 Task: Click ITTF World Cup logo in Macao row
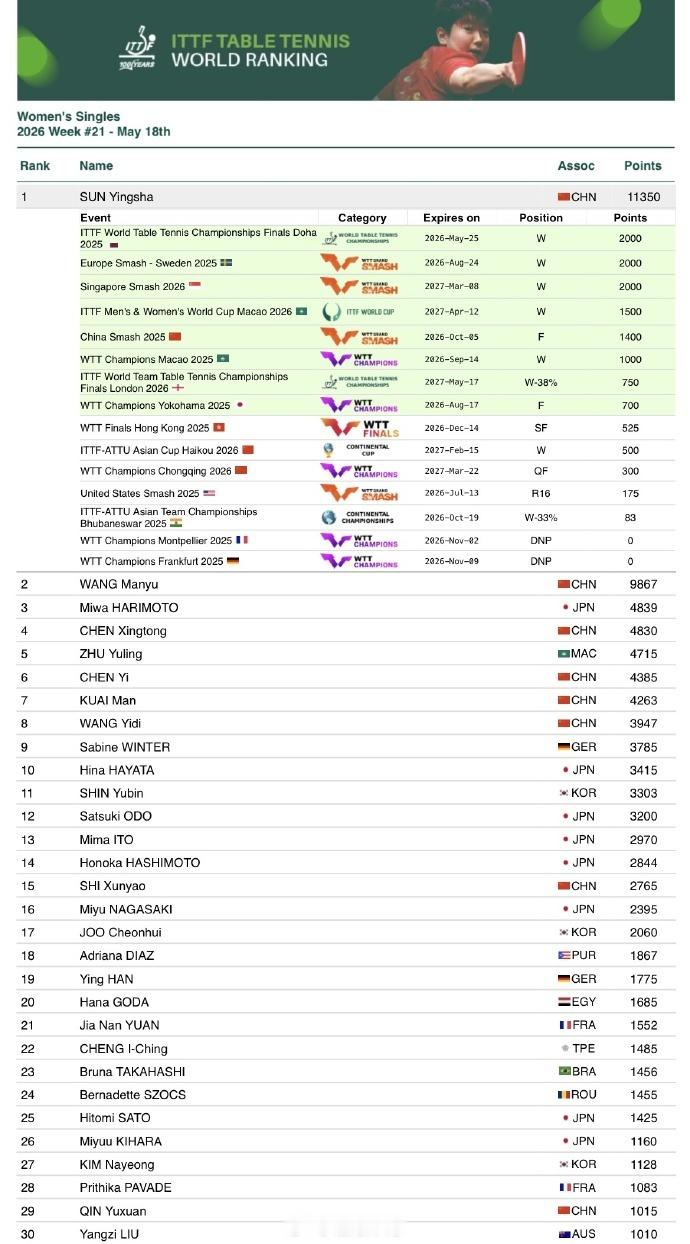pyautogui.click(x=359, y=312)
